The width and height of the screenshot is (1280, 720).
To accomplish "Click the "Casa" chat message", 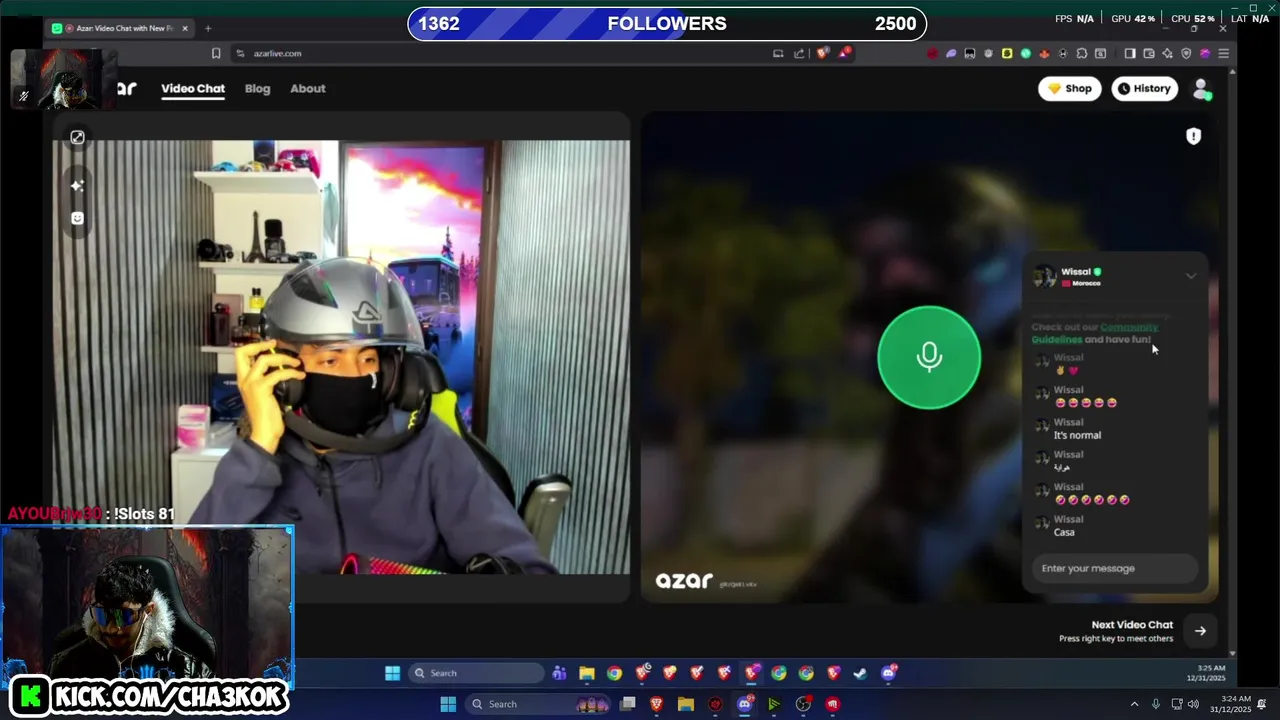I will (1064, 532).
